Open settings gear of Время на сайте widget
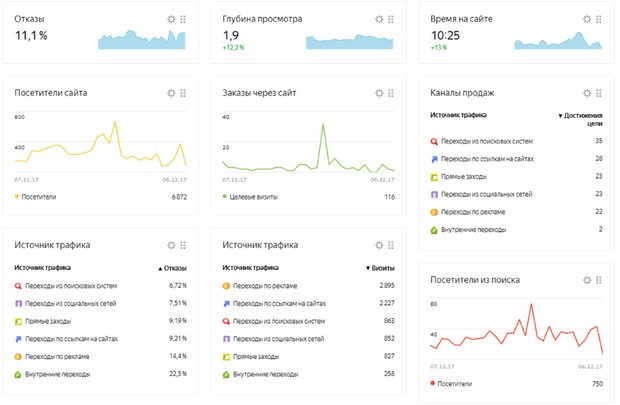 pos(587,19)
